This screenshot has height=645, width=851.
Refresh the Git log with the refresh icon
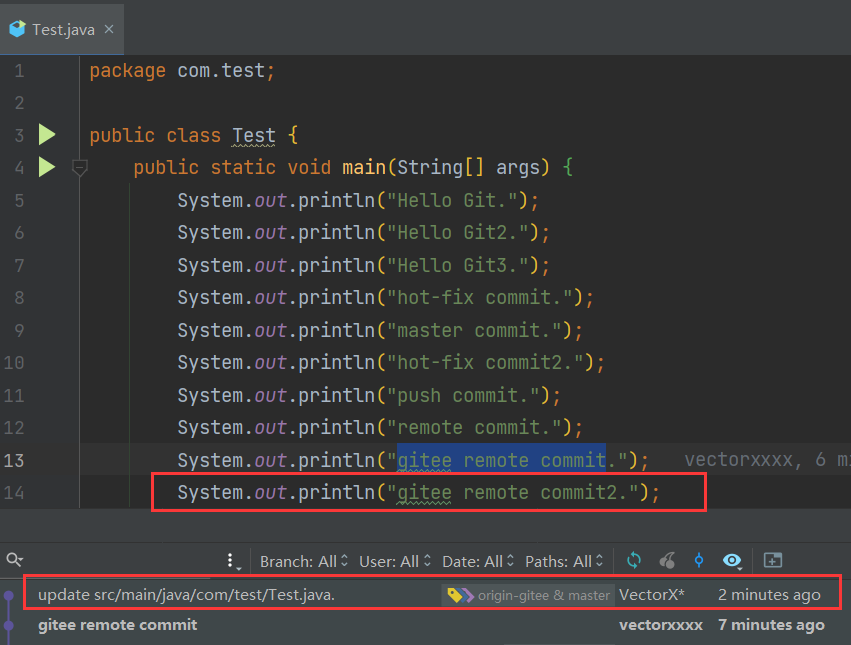(634, 560)
